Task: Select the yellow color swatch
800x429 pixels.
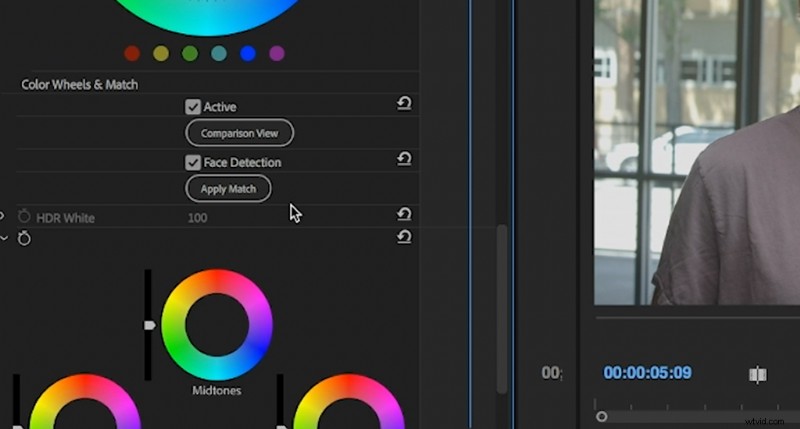Action: pos(161,54)
